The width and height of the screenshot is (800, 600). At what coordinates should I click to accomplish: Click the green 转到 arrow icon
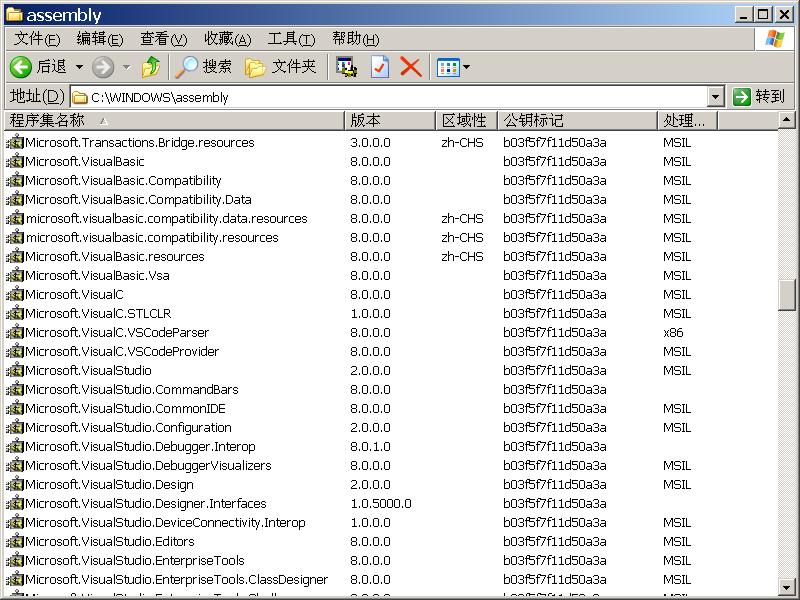745,96
